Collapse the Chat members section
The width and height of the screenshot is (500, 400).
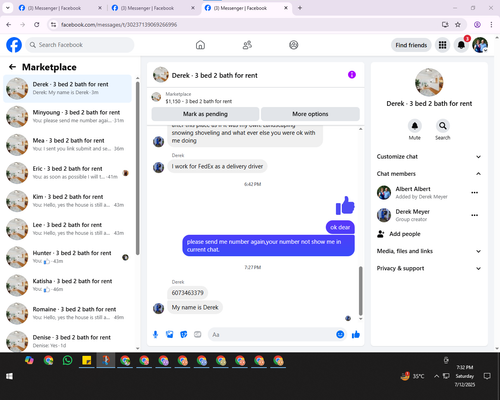click(x=429, y=174)
